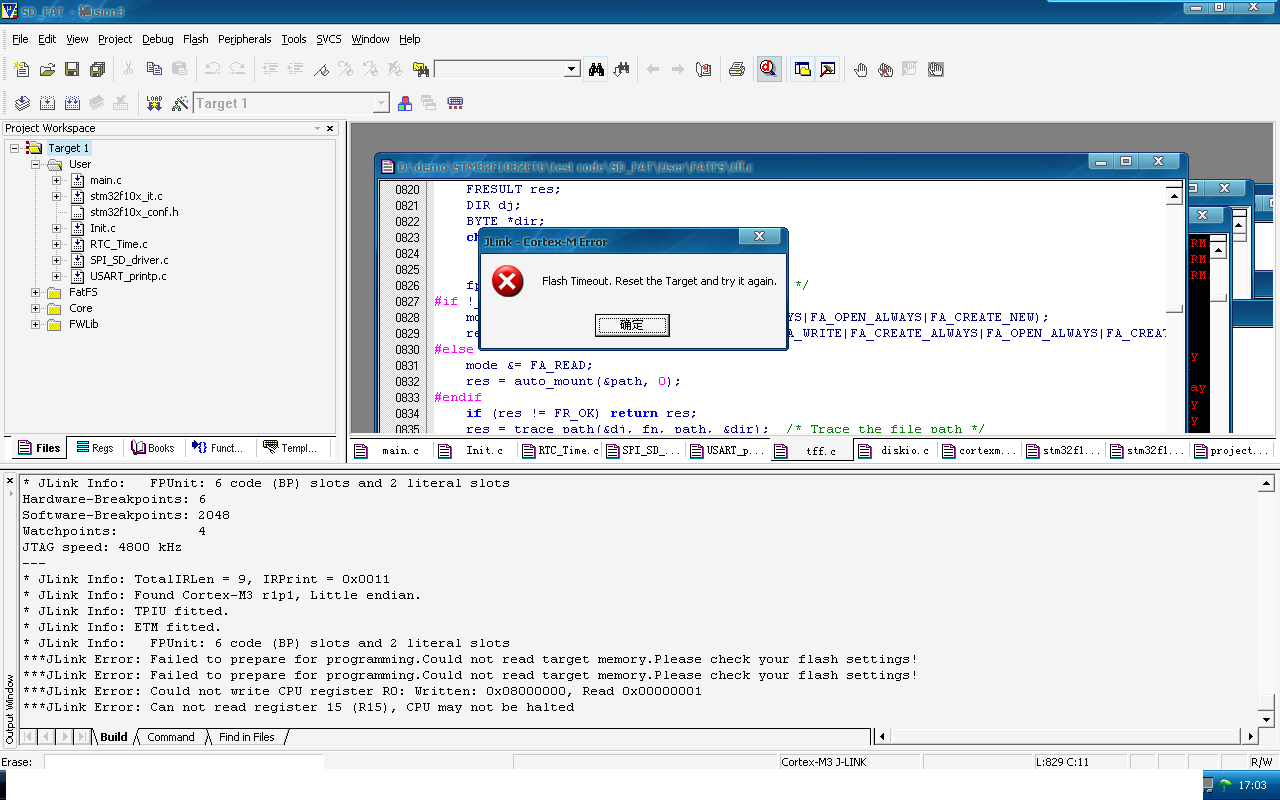Collapse the User group in project tree

(x=36, y=164)
